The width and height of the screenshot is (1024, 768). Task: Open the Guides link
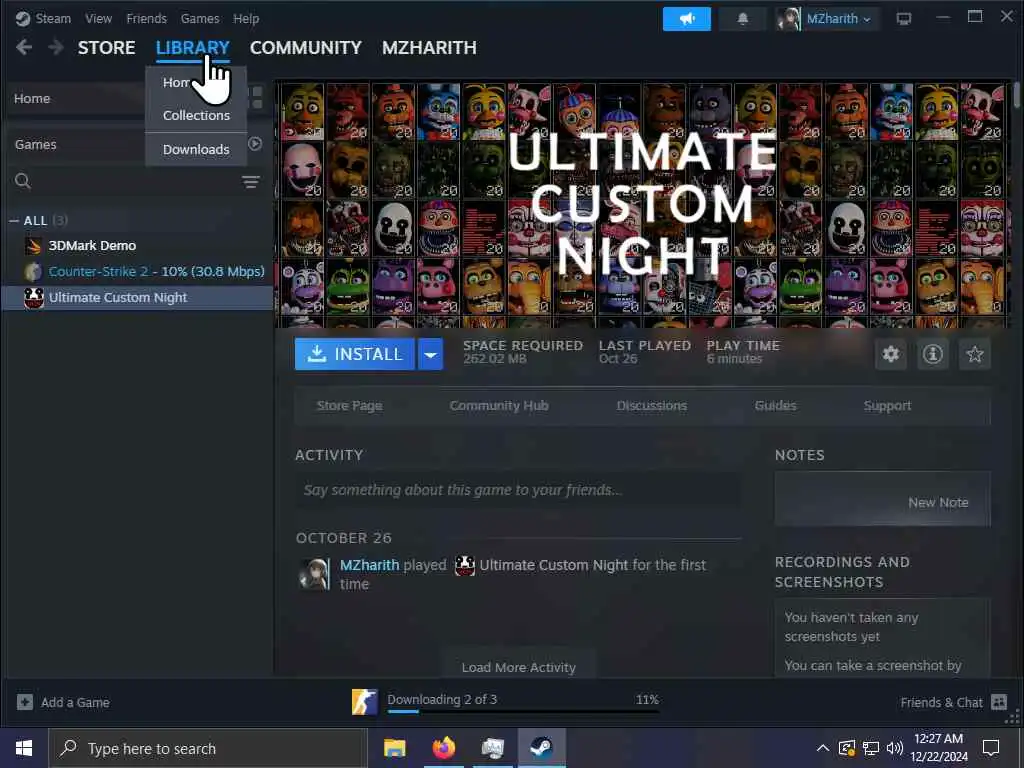click(775, 406)
